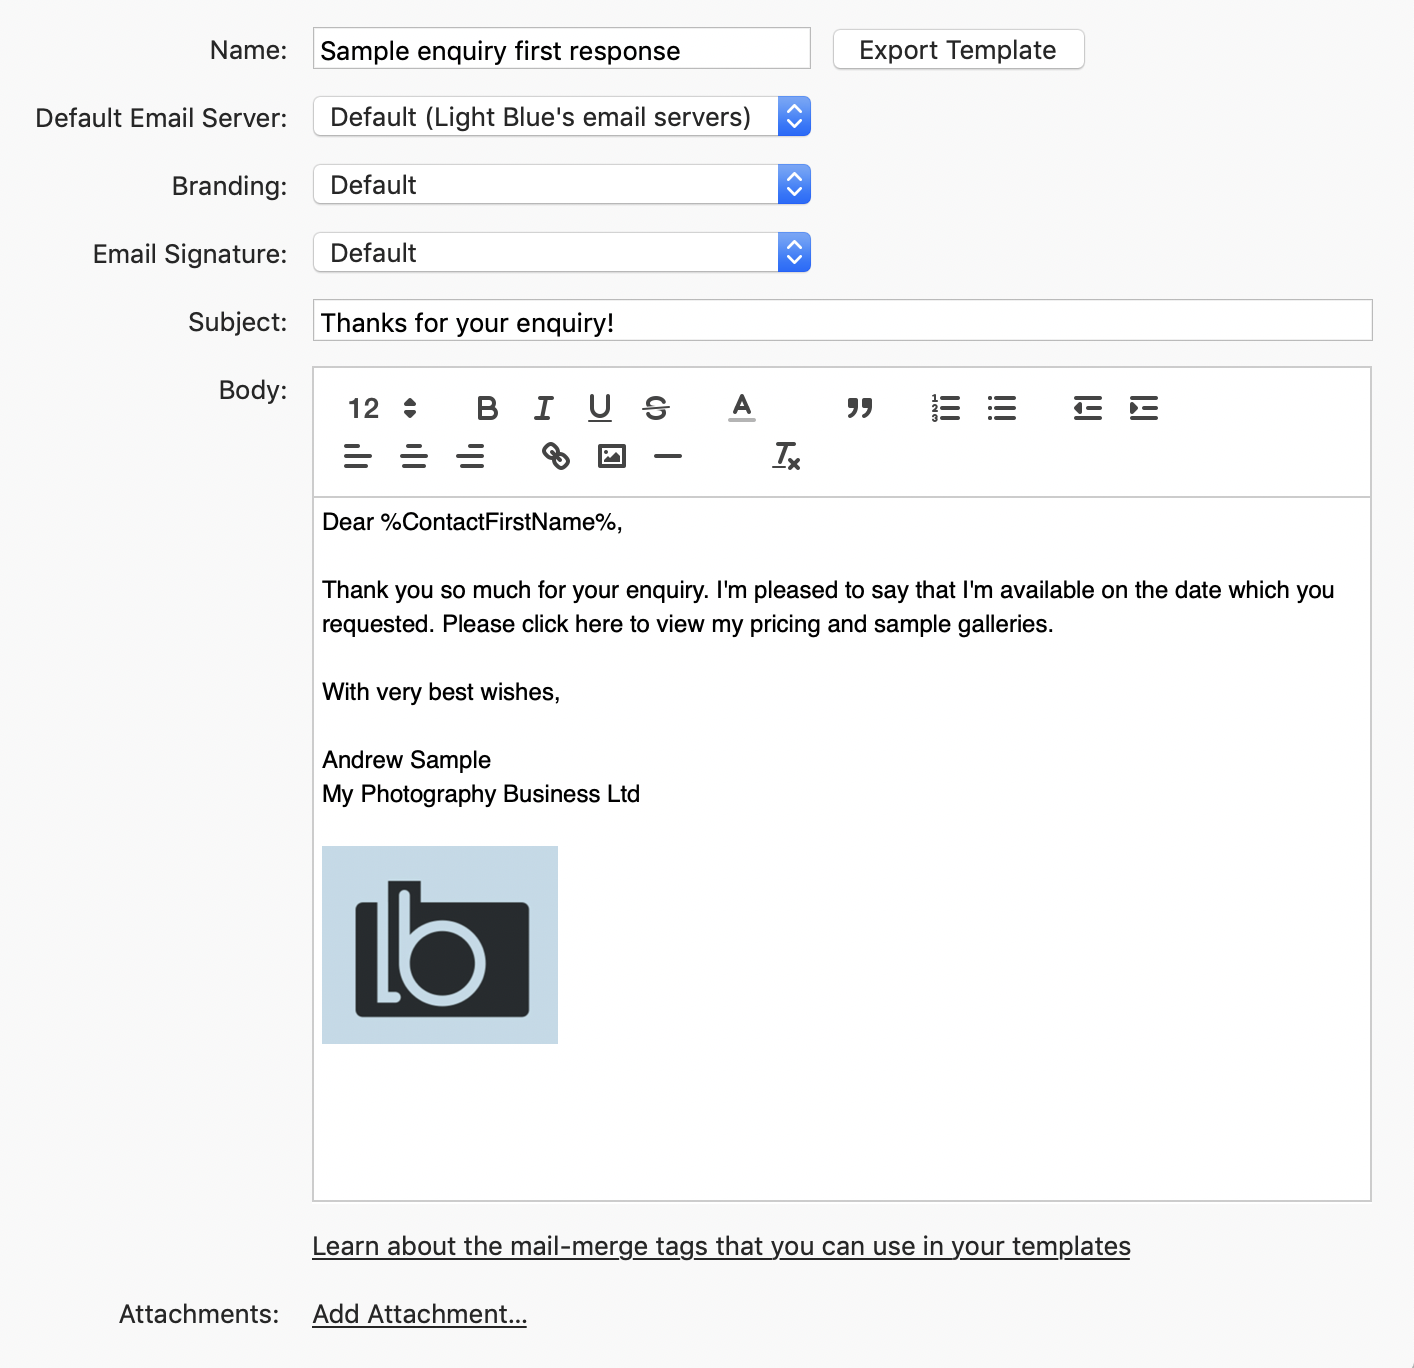The width and height of the screenshot is (1414, 1368).
Task: Apply strikethrough to selected text
Action: 656,408
